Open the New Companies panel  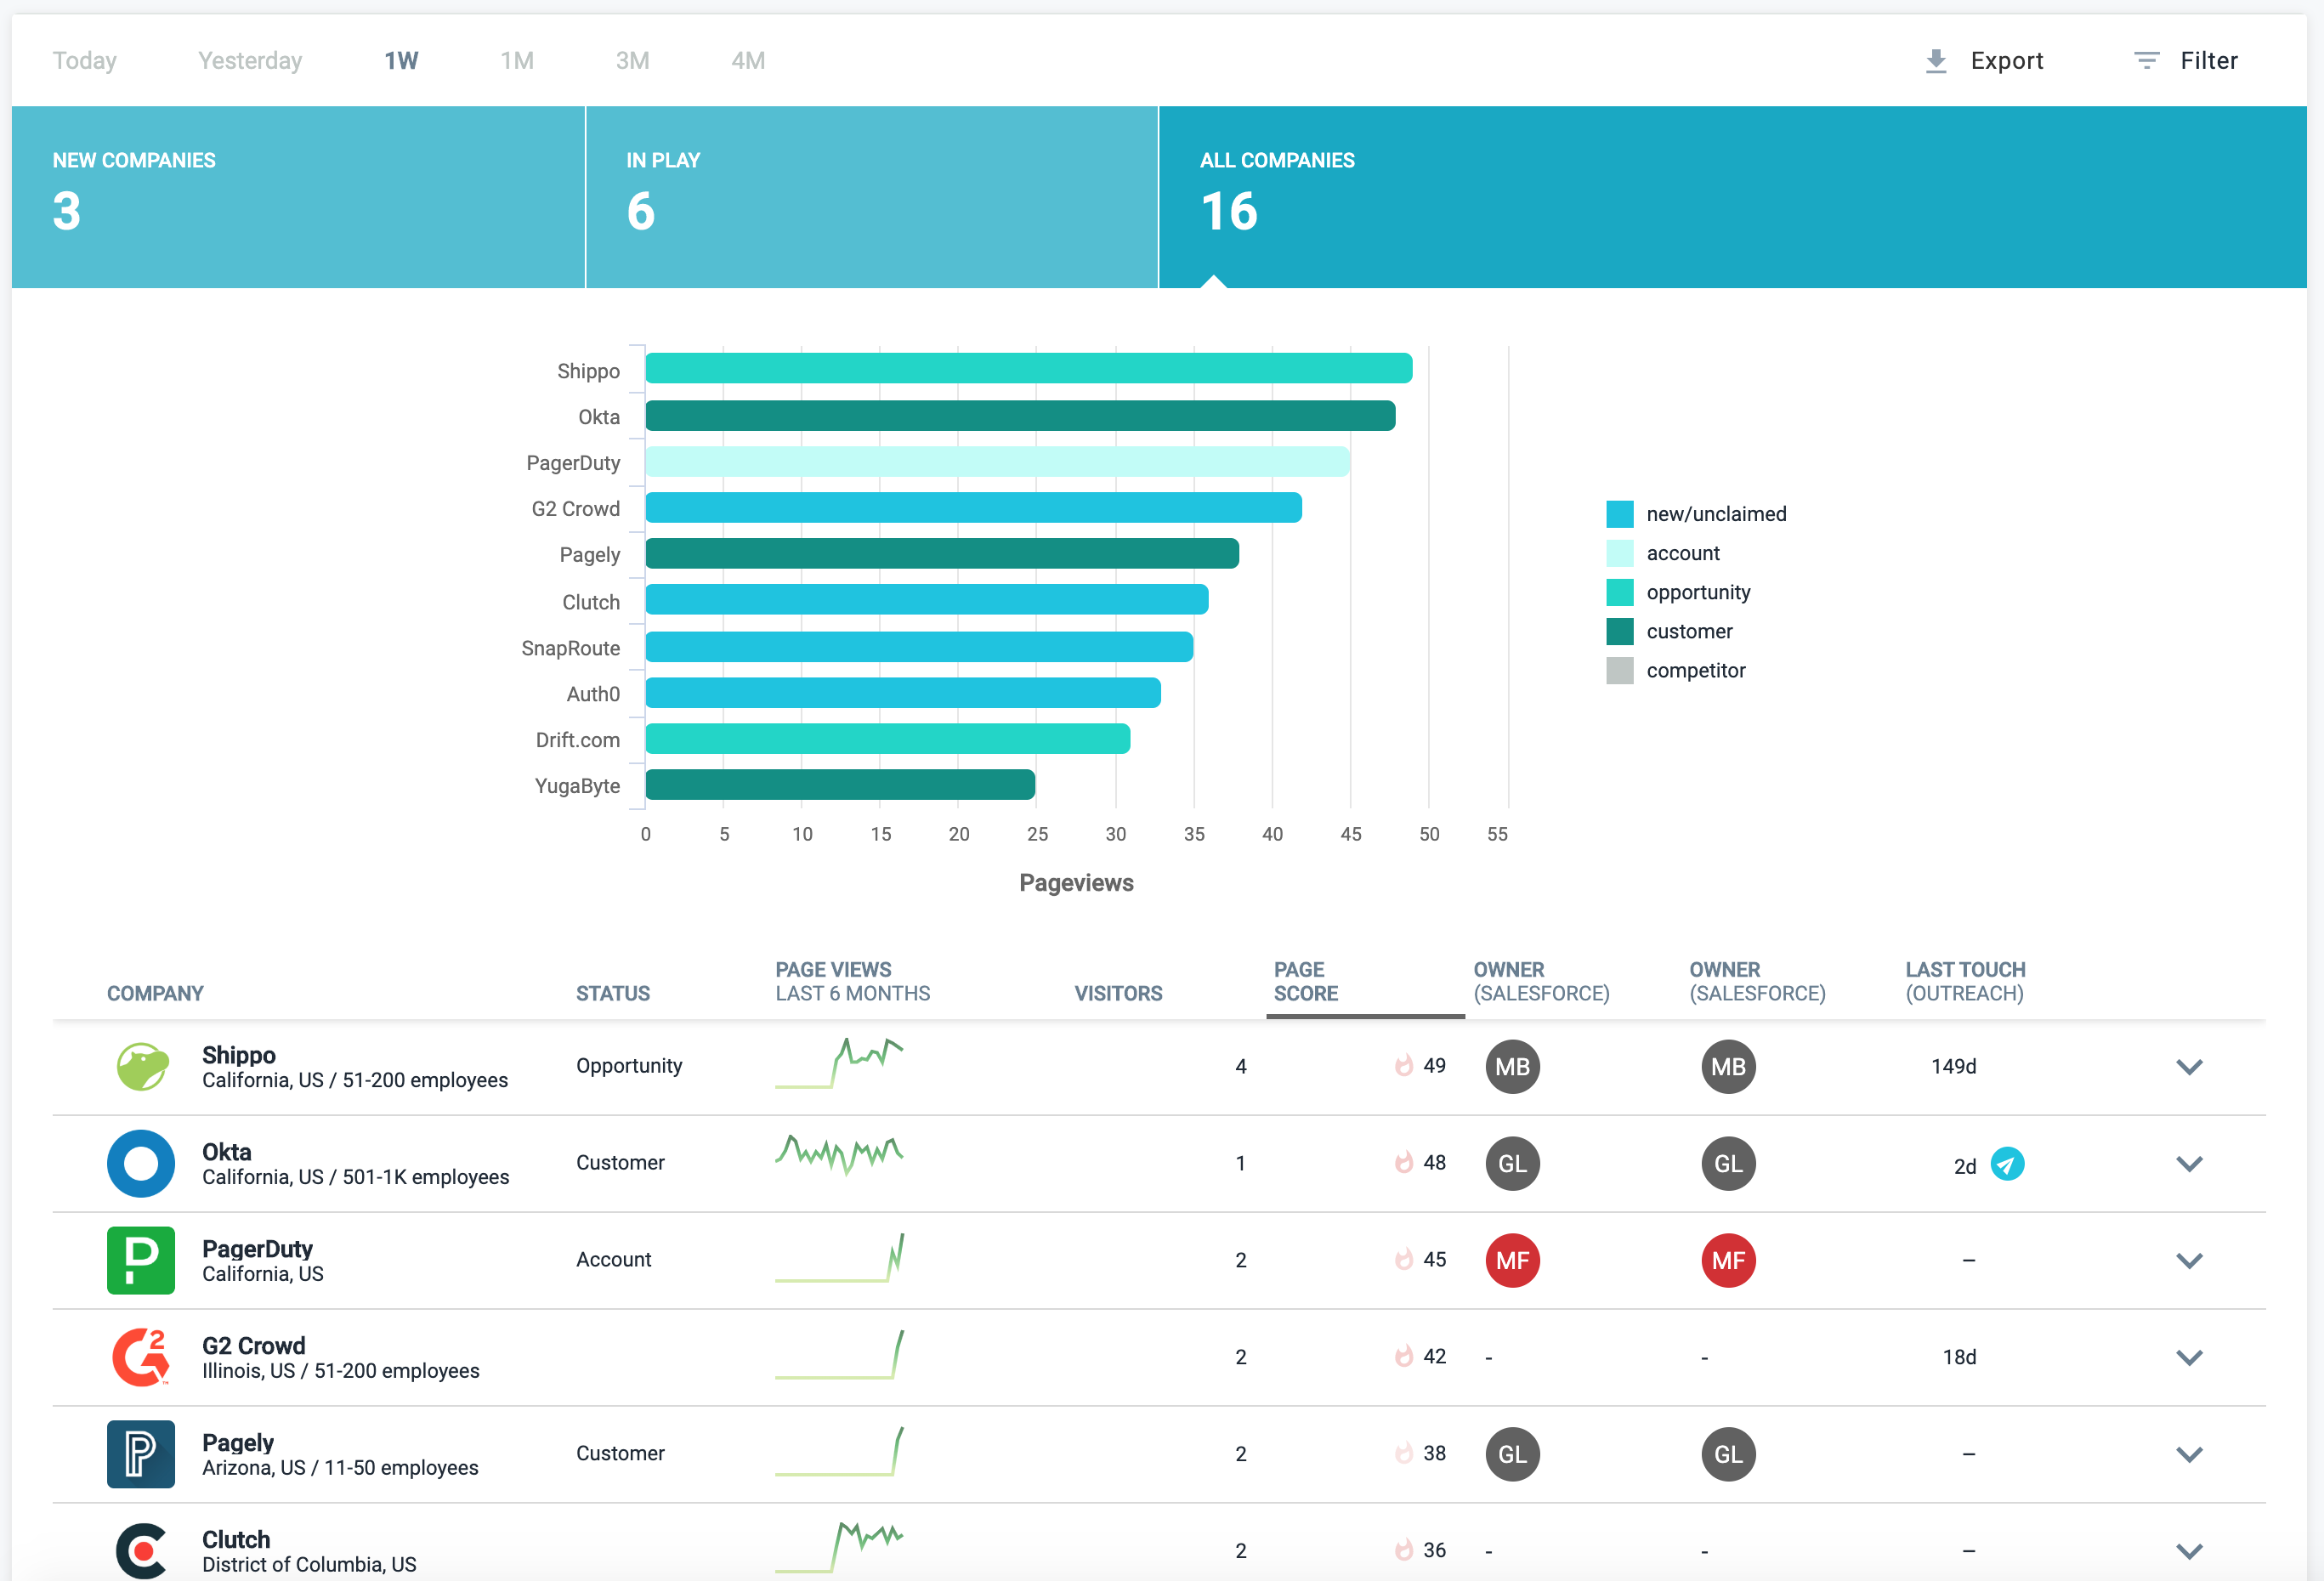[x=298, y=197]
